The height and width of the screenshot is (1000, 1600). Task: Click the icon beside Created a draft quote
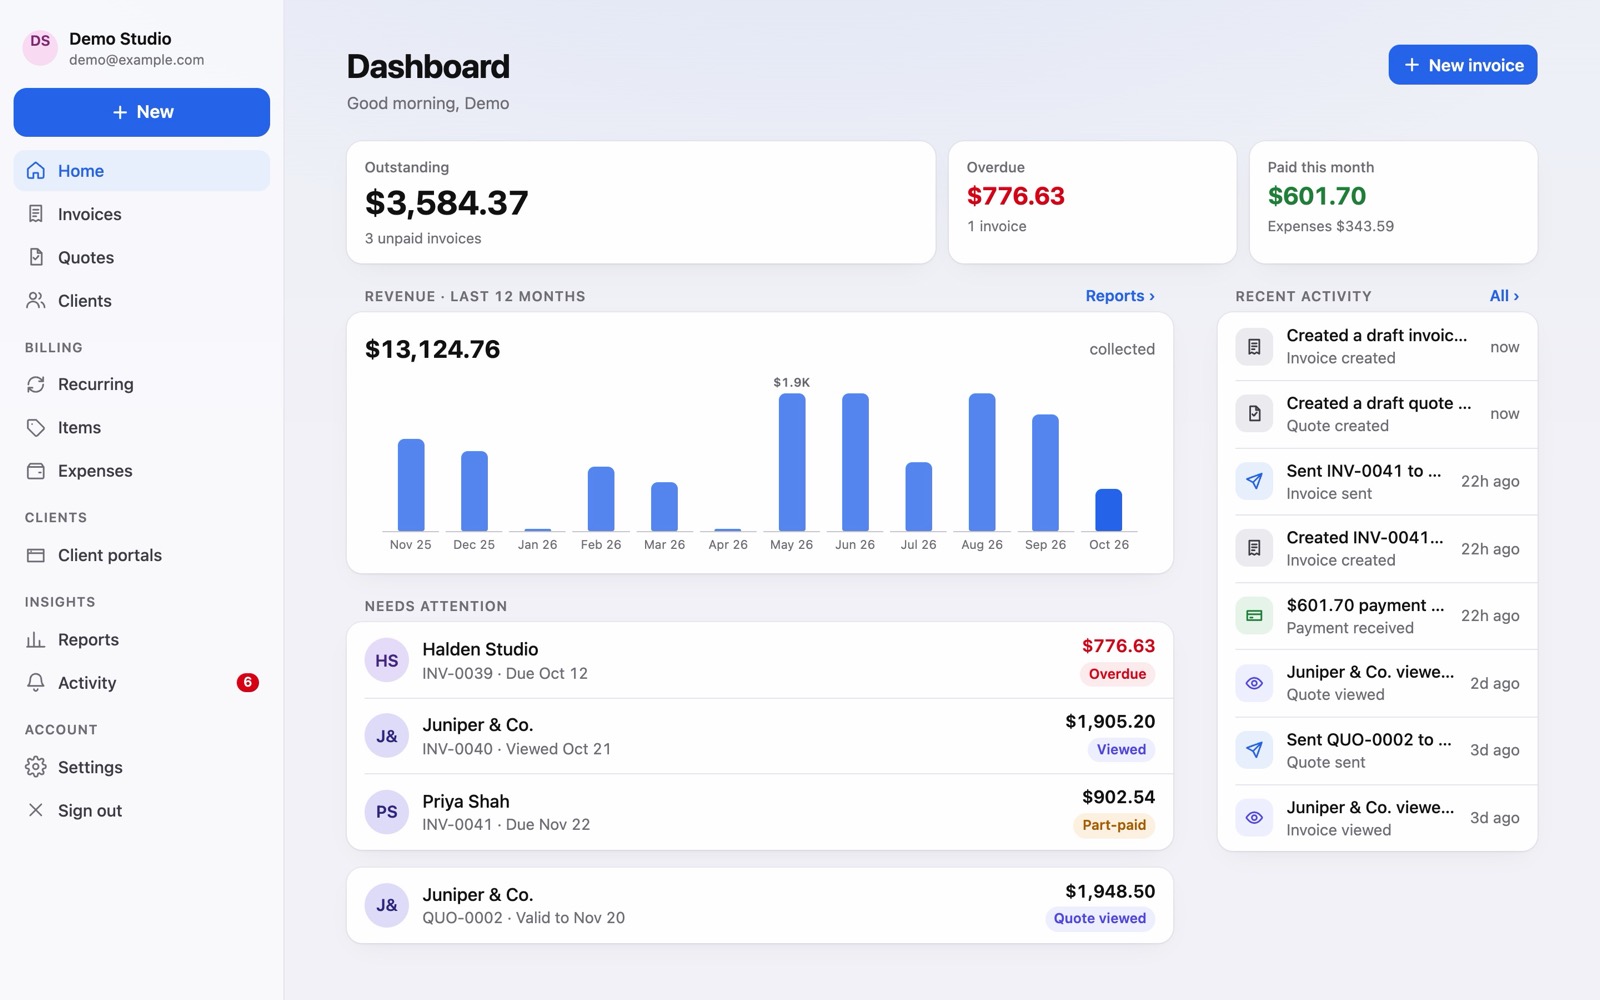[1254, 414]
